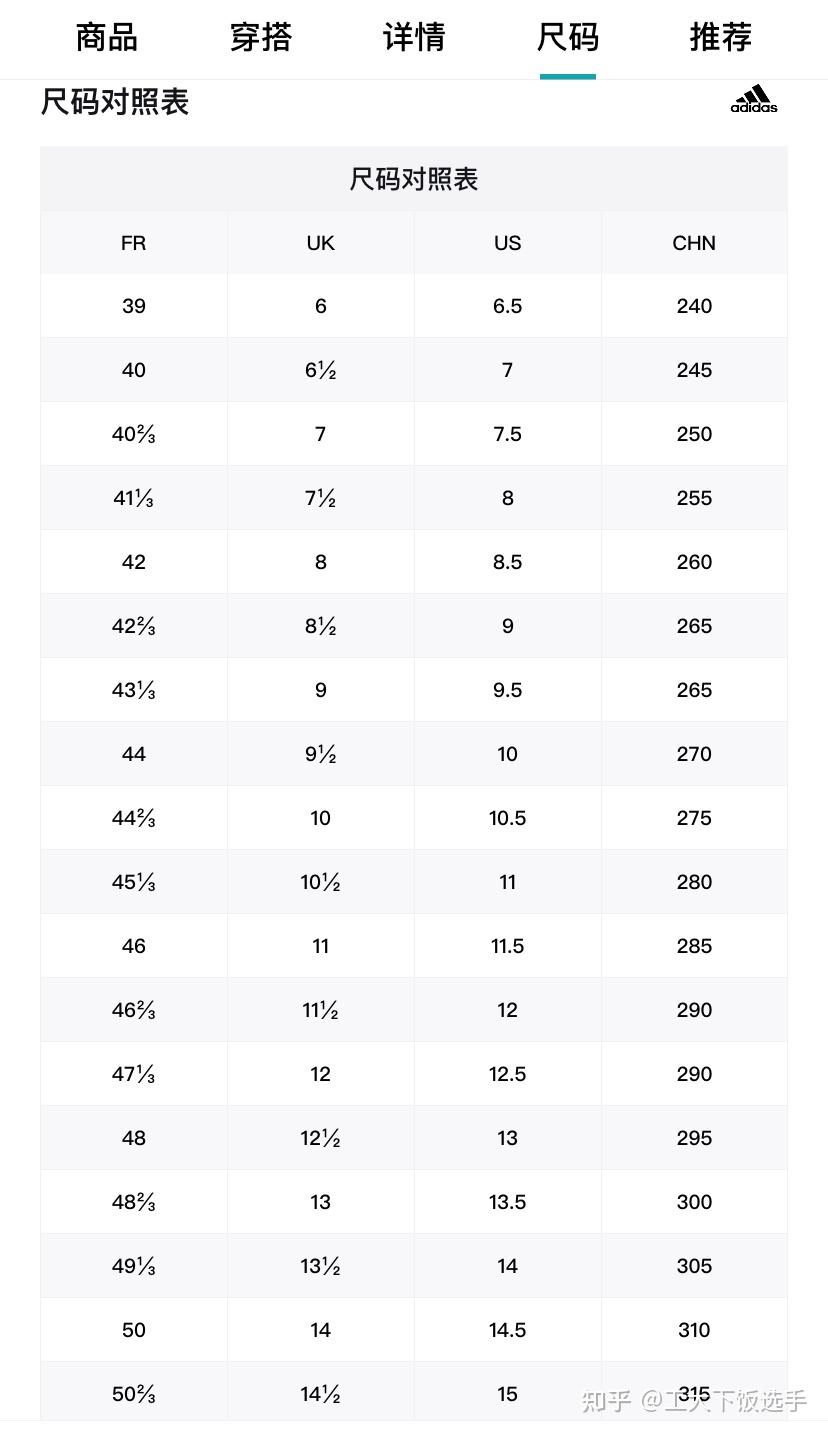Click the 尺码对照表 section heading
This screenshot has width=828, height=1434.
(x=115, y=102)
